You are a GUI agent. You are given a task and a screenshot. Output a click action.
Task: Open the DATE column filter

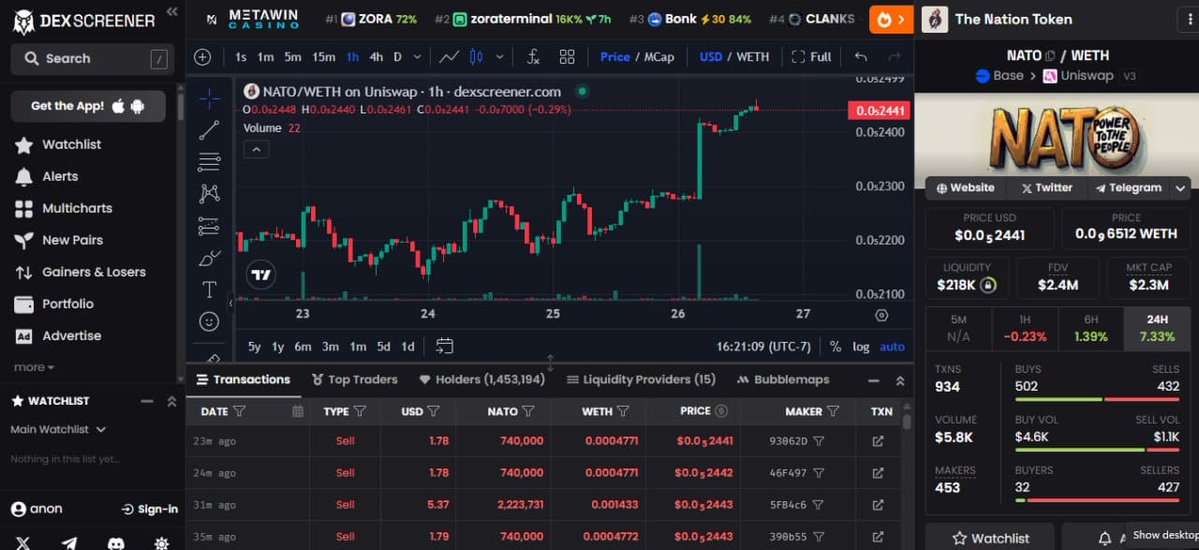(239, 411)
